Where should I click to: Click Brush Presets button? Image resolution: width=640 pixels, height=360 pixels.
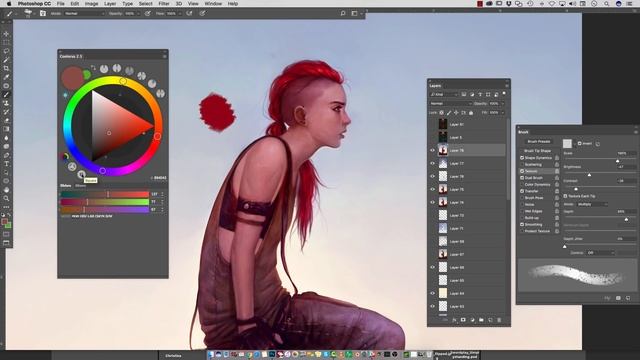click(539, 142)
